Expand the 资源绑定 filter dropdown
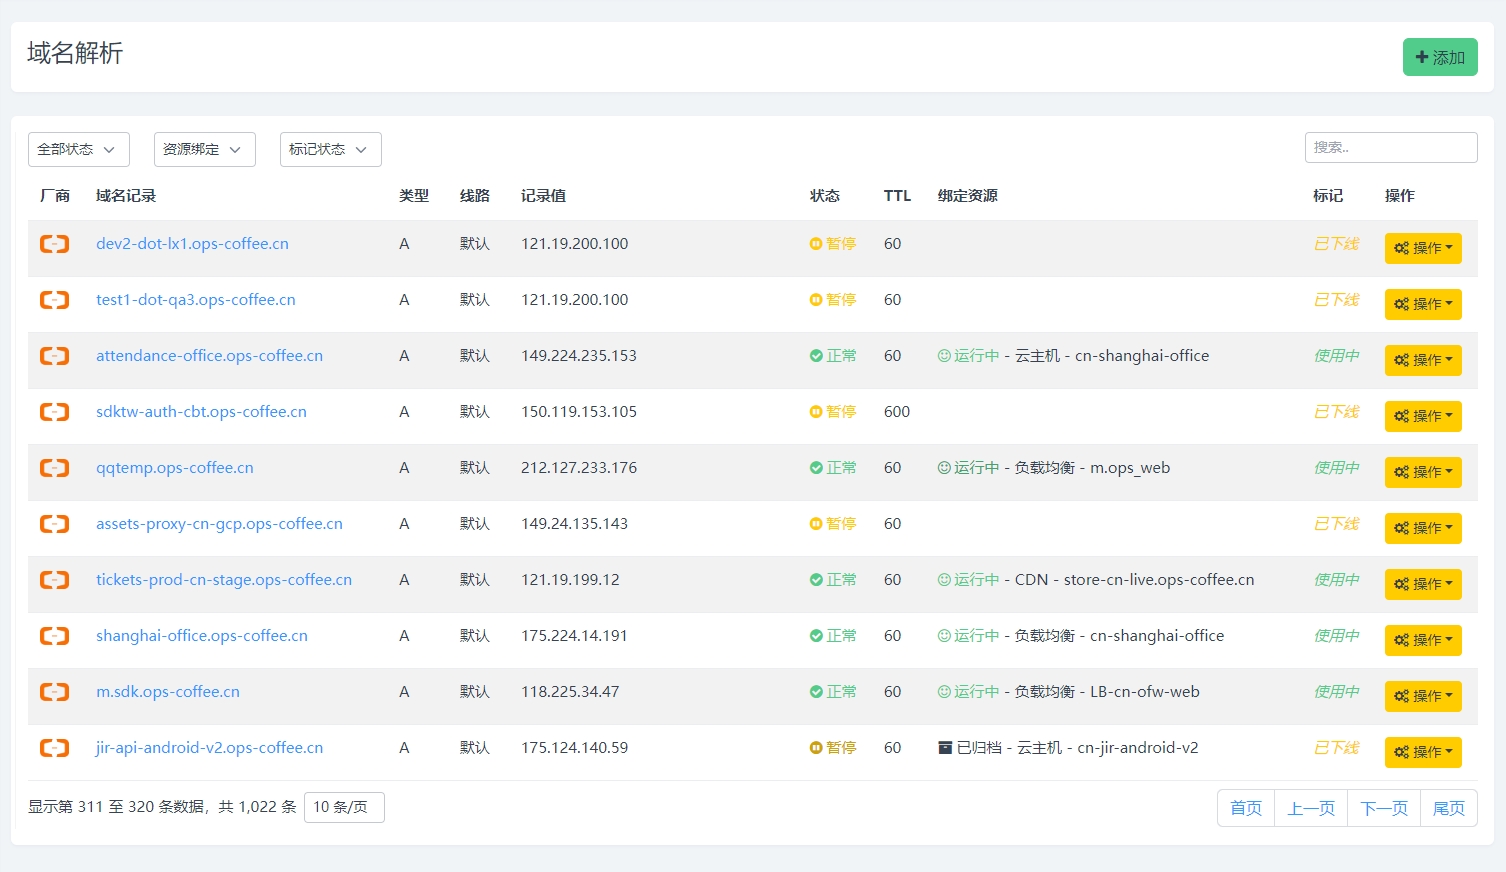The width and height of the screenshot is (1506, 872). click(204, 149)
